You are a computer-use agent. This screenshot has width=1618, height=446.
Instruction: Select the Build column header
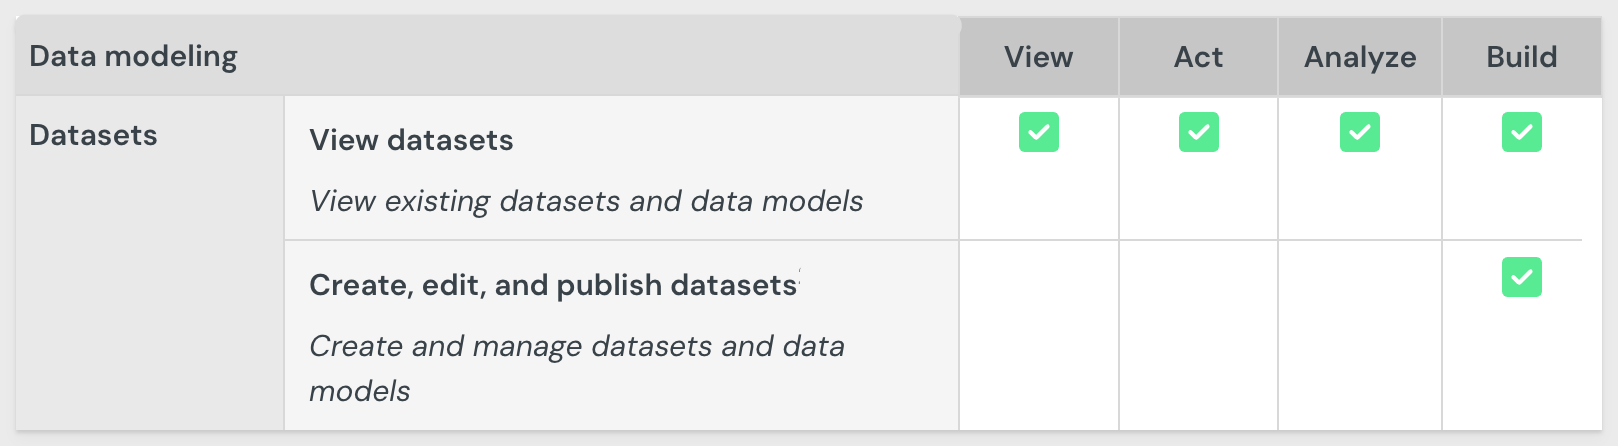[1521, 57]
